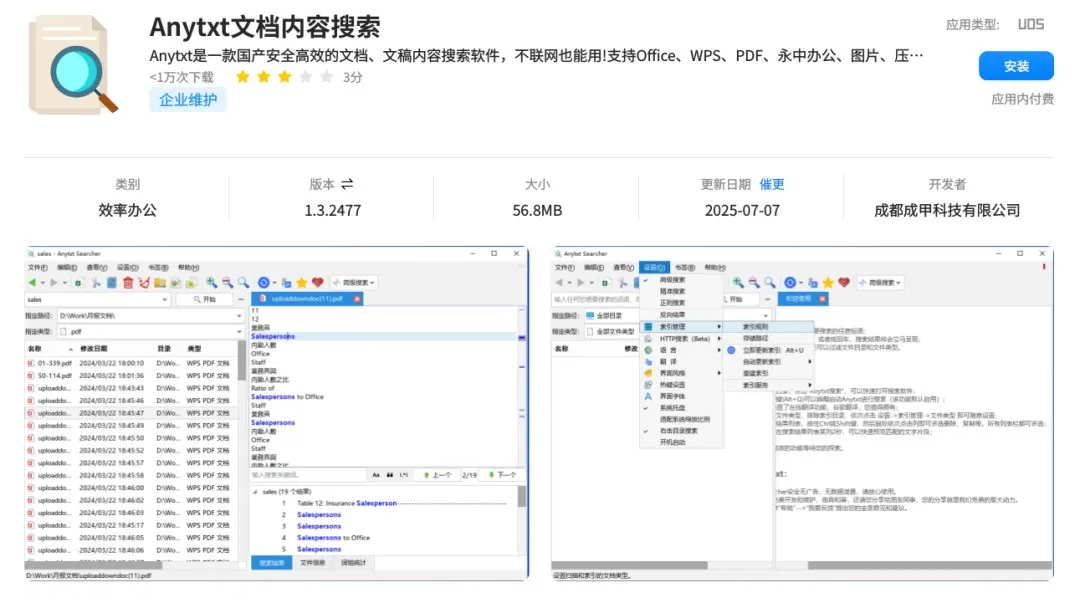Click the 效率办公 category value

pyautogui.click(x=127, y=210)
